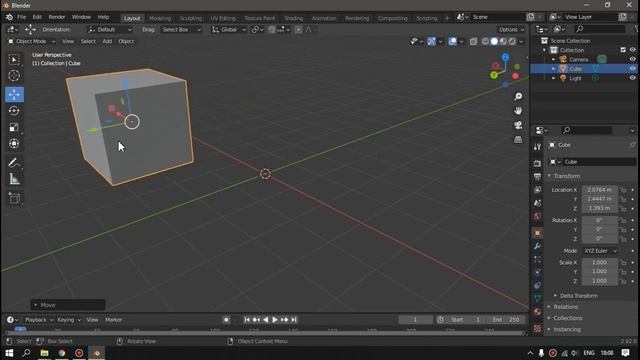Click the Location X value field
Viewport: 640px width, 360px height.
[599, 190]
